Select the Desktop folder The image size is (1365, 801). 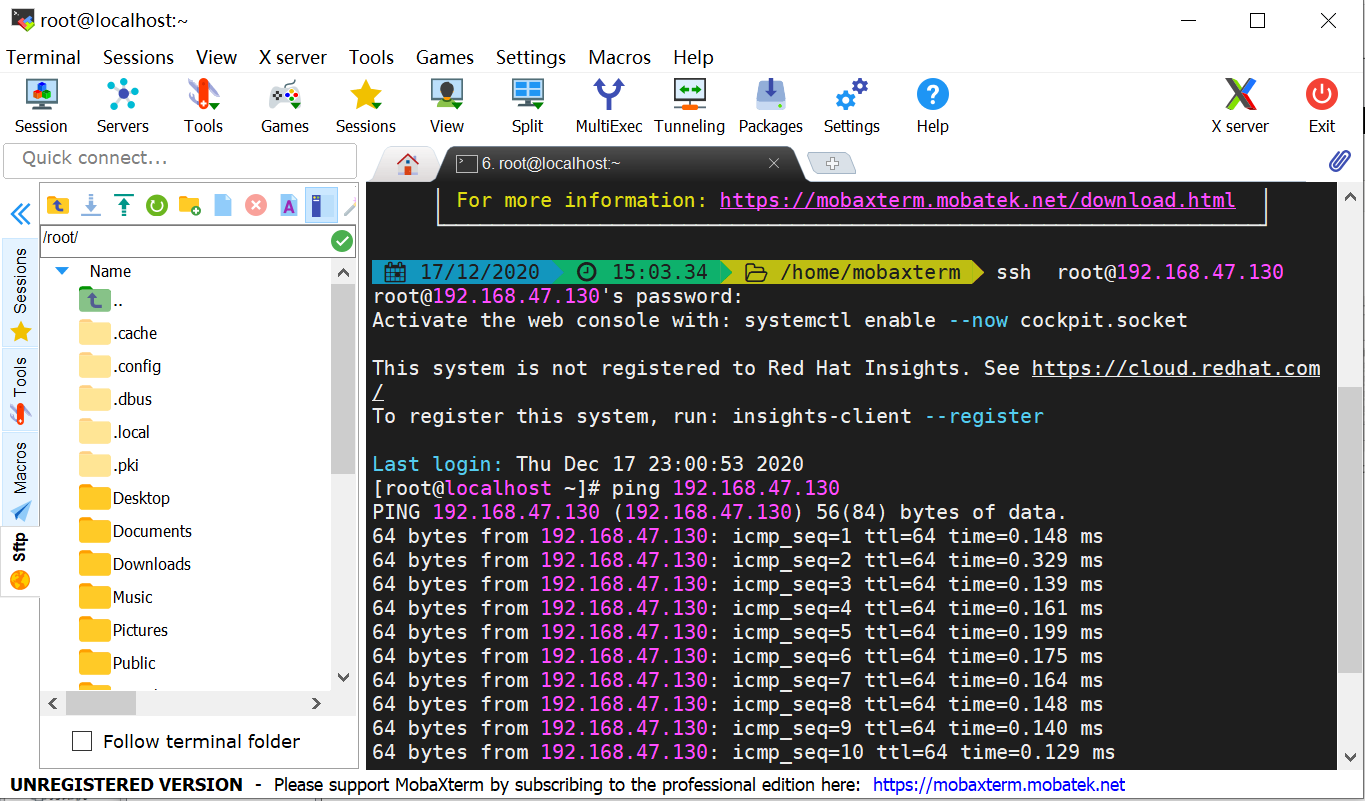(x=125, y=498)
